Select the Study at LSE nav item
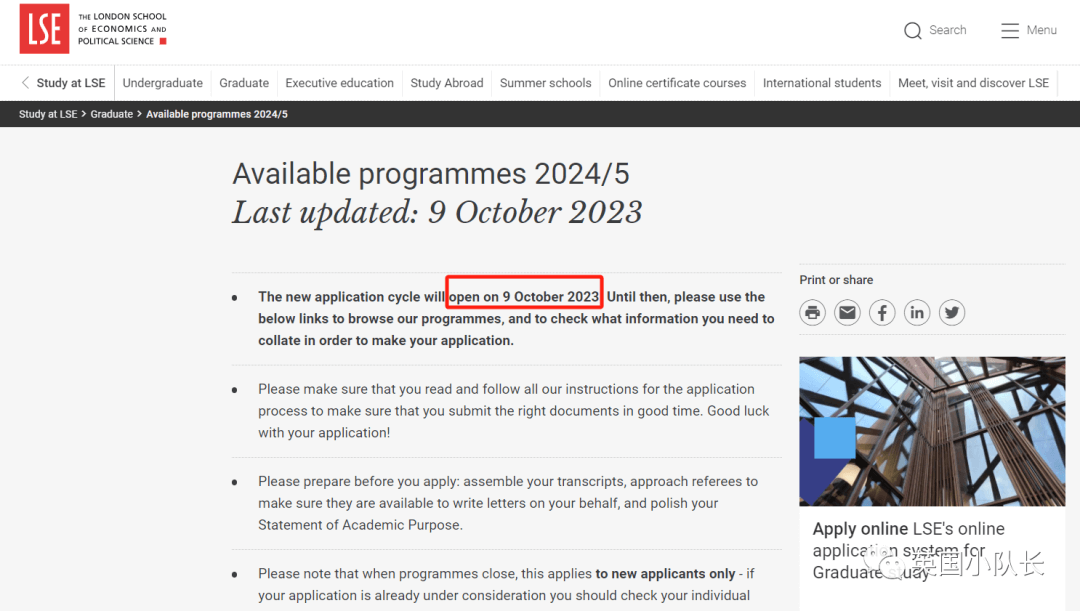 point(71,83)
